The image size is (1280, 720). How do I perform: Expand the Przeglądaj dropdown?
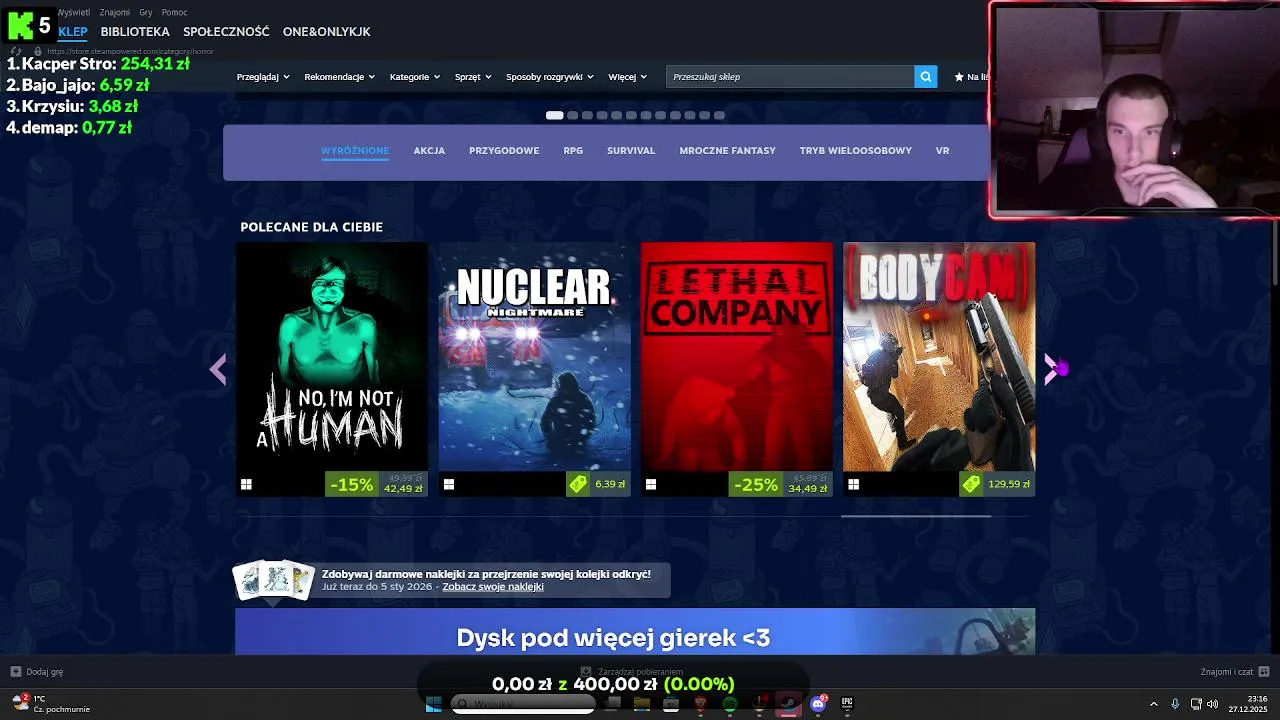click(263, 77)
